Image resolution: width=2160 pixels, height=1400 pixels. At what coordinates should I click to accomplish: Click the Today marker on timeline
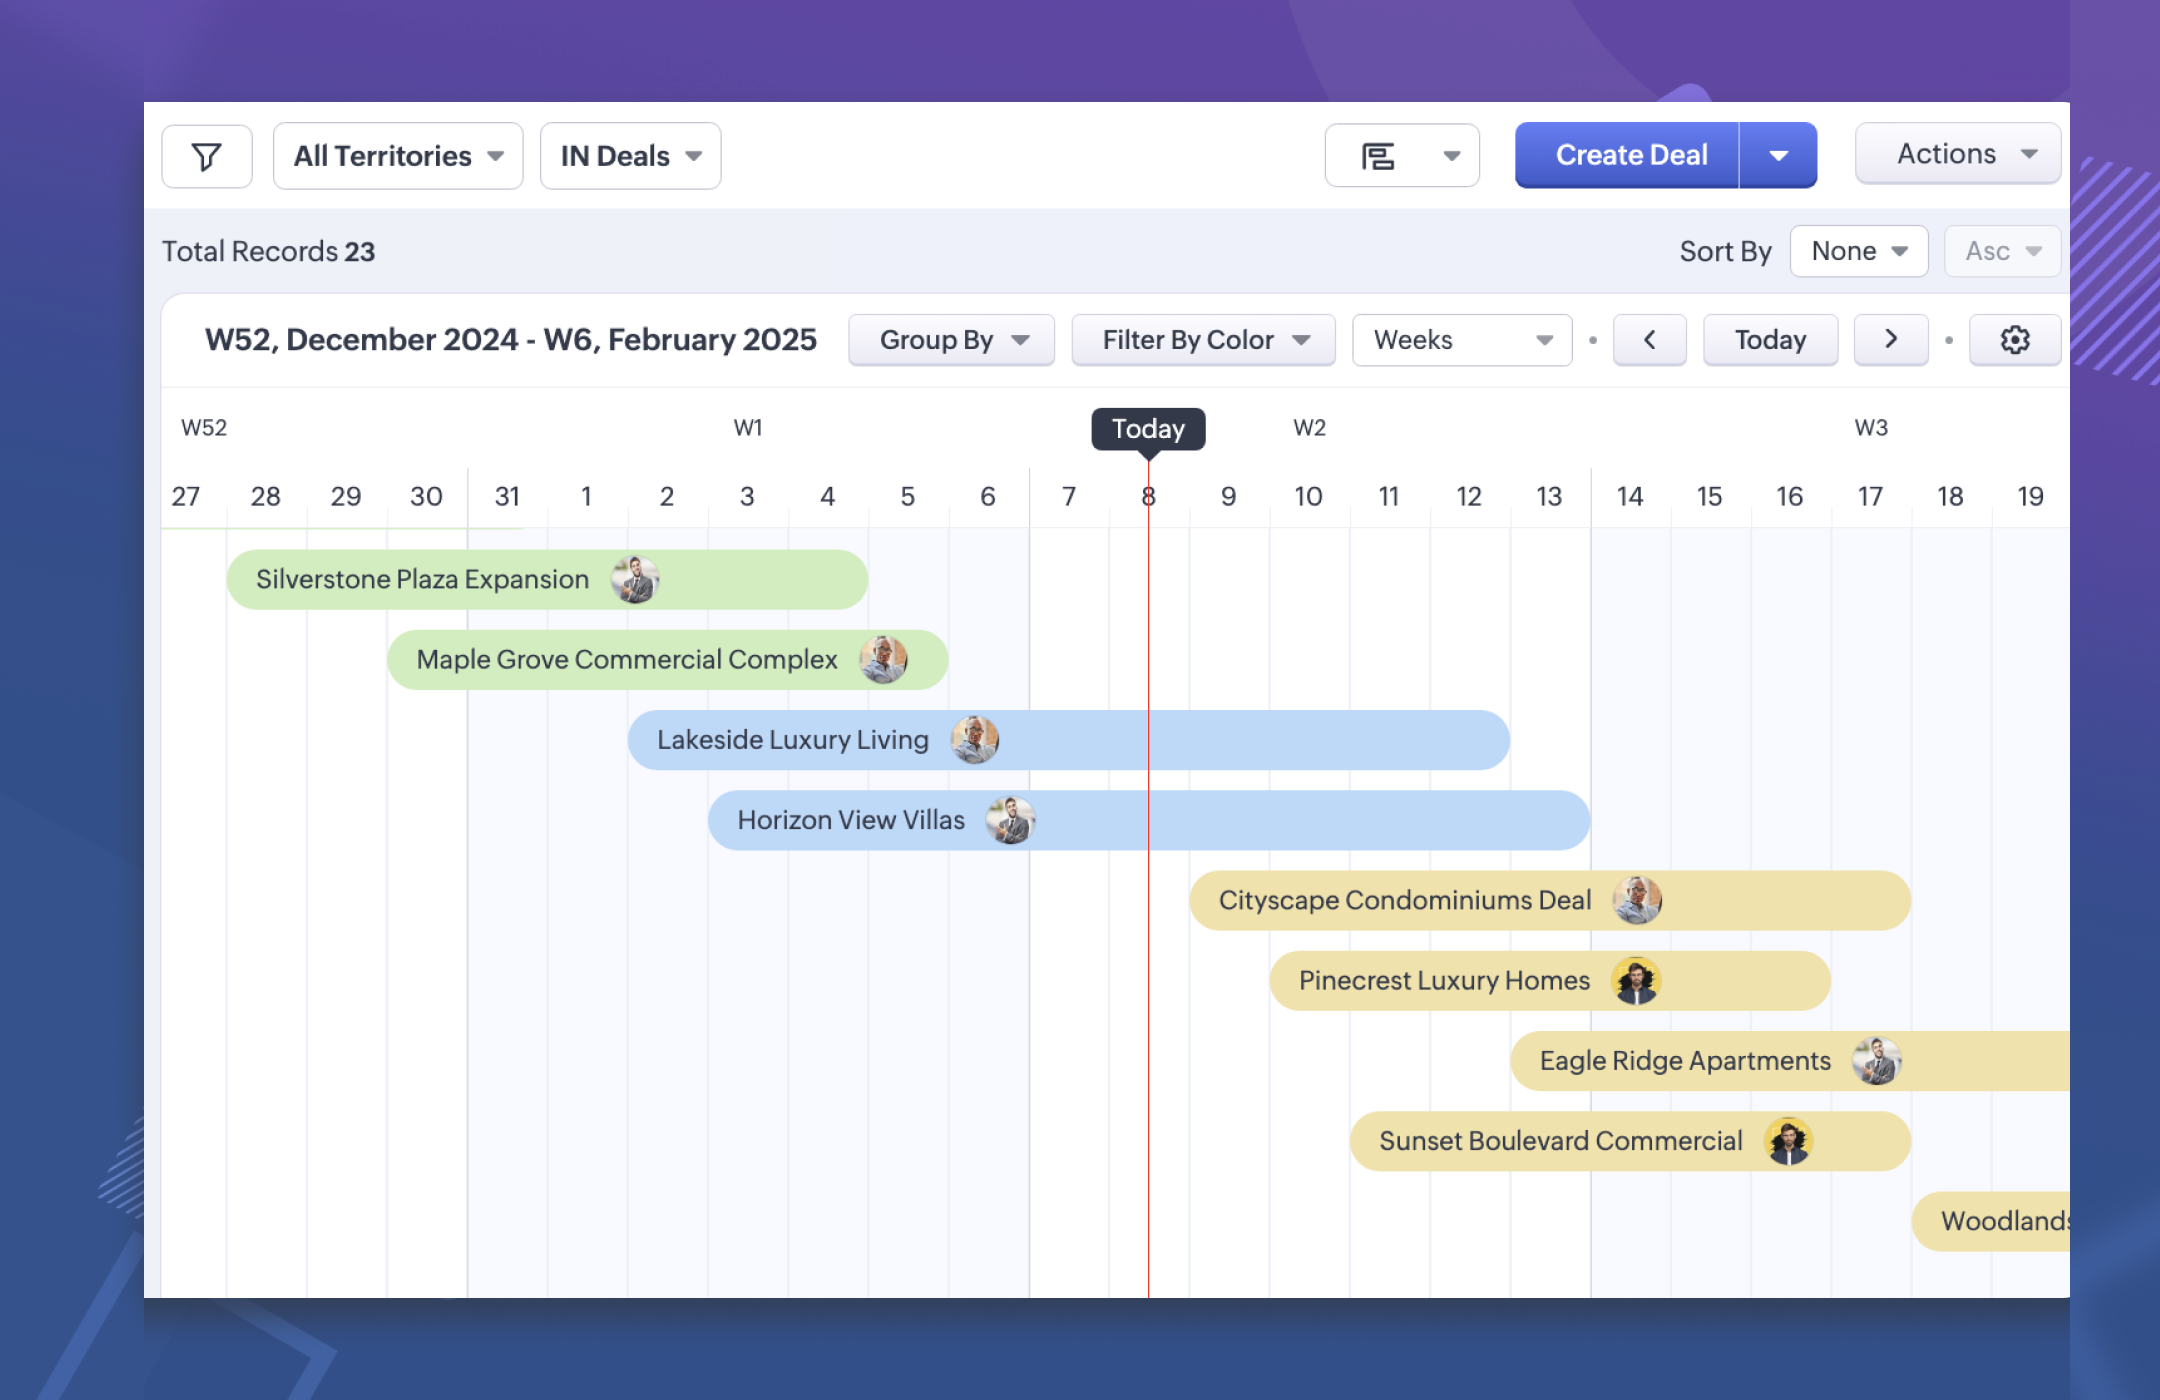pos(1148,429)
